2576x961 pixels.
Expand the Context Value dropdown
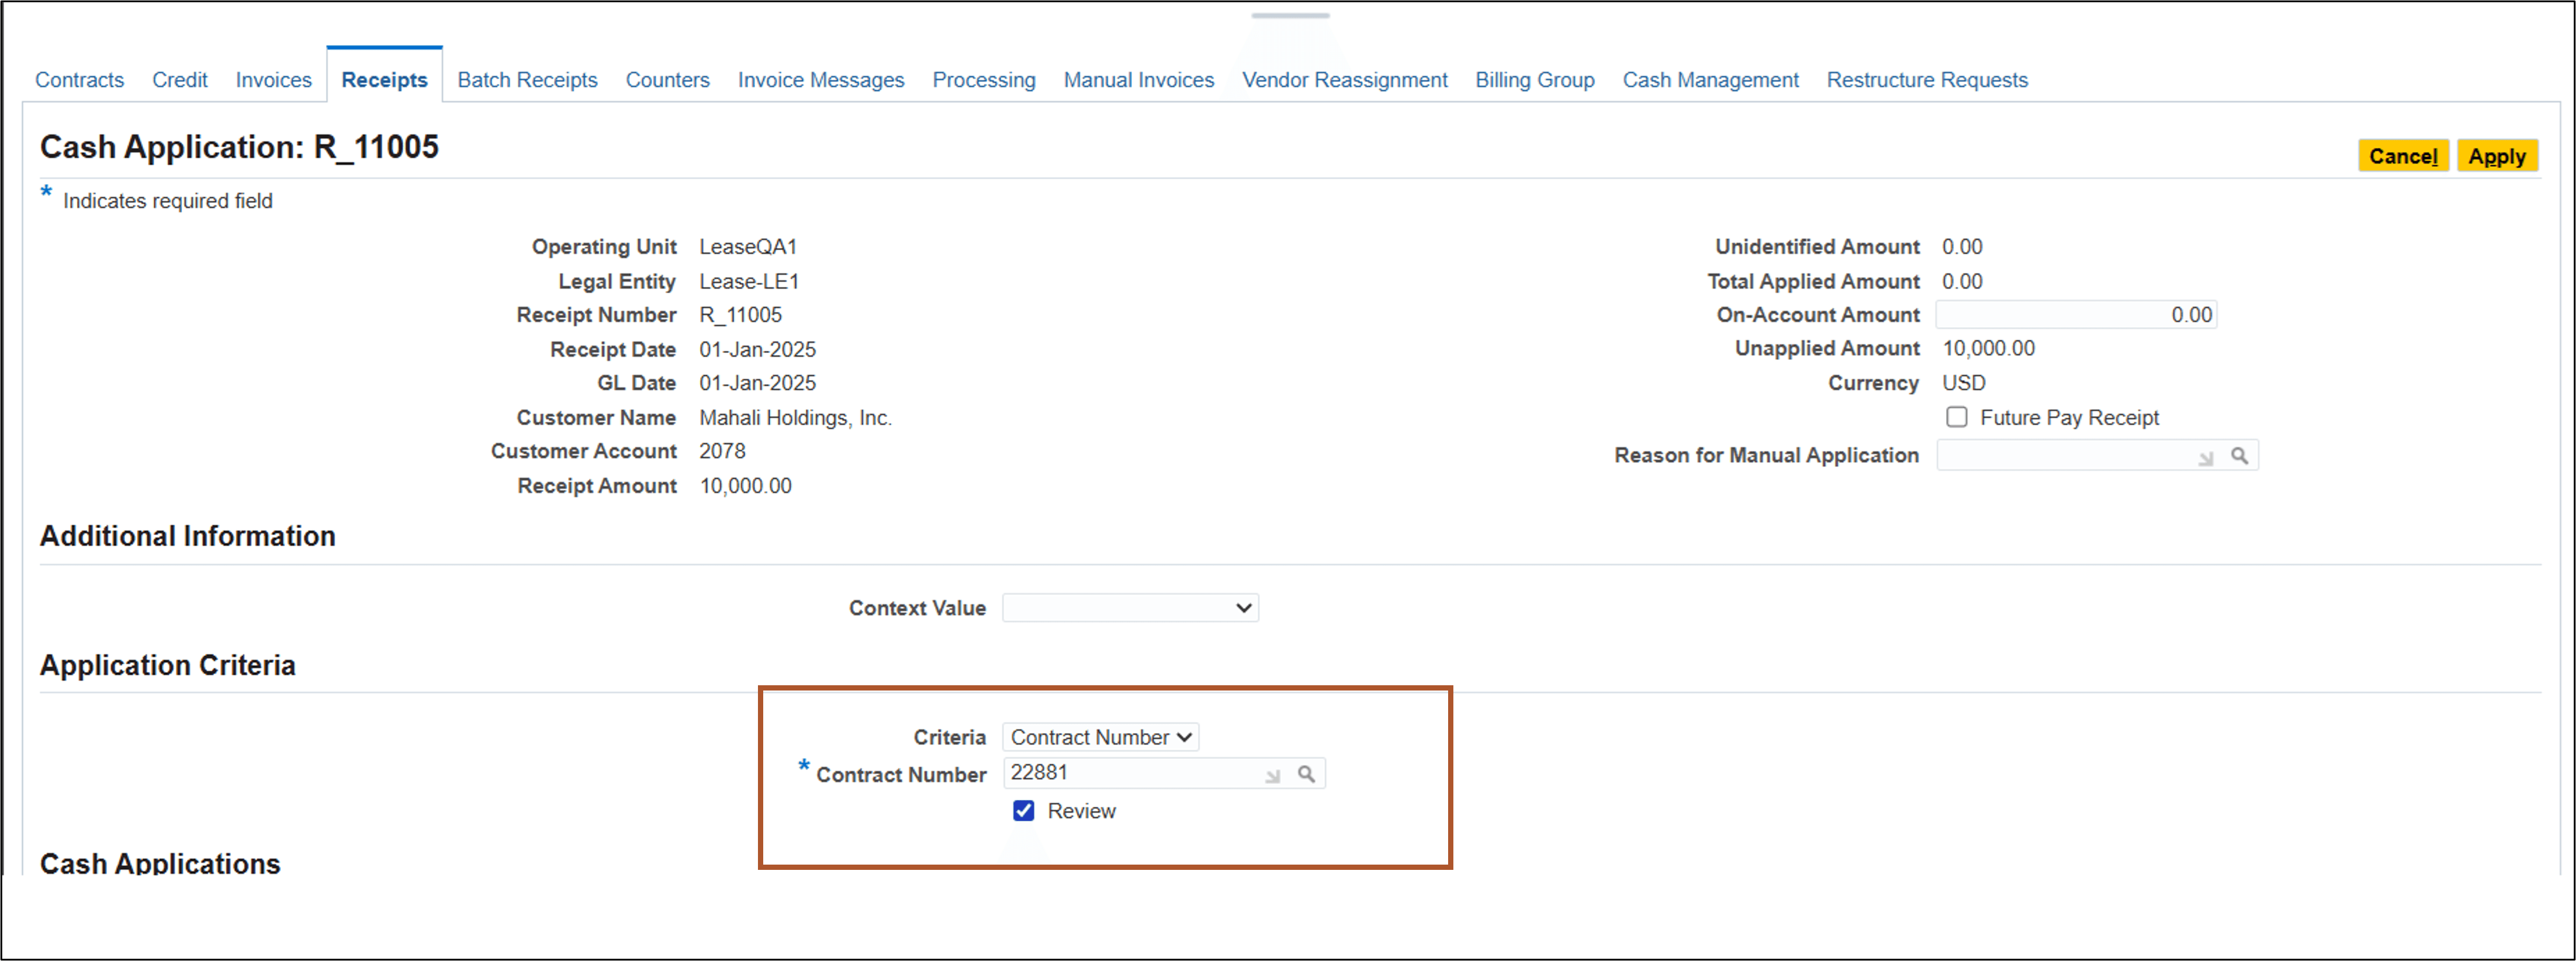tap(1130, 608)
